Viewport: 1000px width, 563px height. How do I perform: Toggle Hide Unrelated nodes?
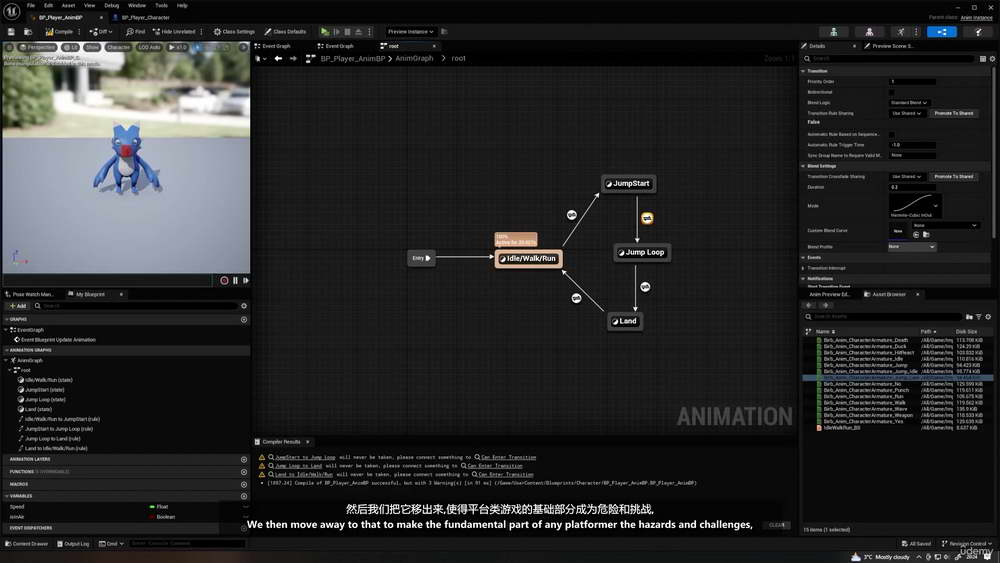pos(173,31)
